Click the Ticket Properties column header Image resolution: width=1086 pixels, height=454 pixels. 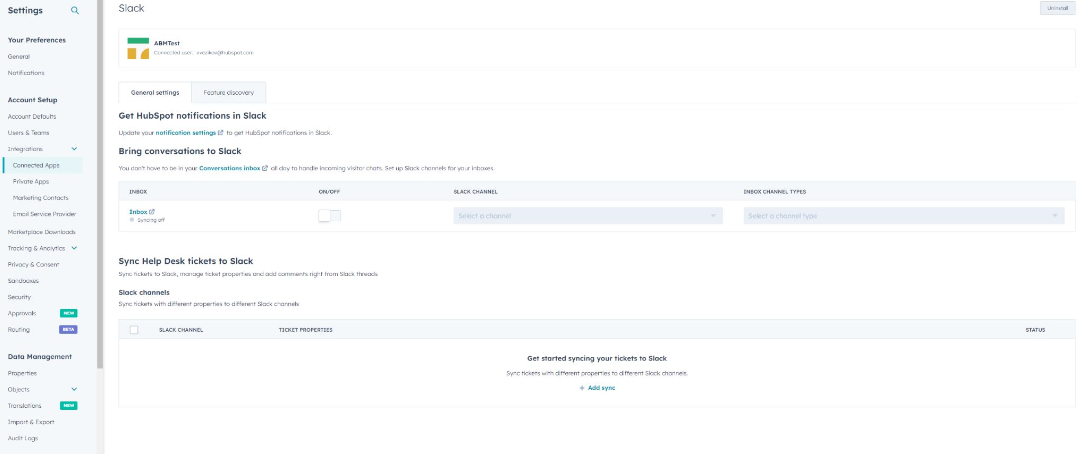(305, 330)
